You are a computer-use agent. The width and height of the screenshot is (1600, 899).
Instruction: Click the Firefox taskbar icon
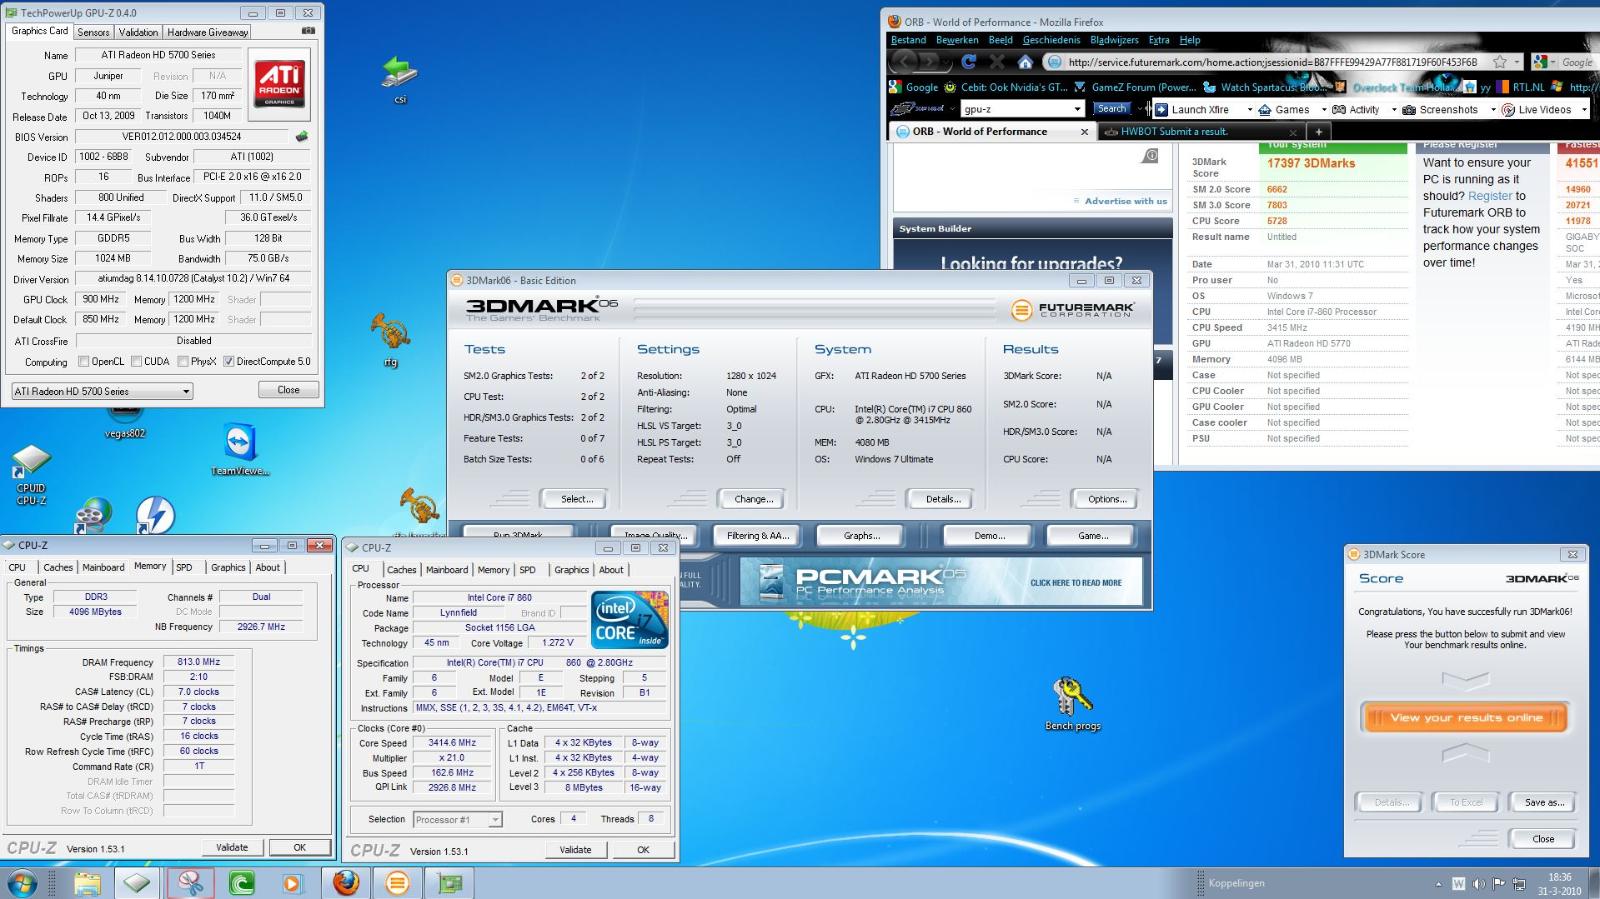pyautogui.click(x=346, y=883)
